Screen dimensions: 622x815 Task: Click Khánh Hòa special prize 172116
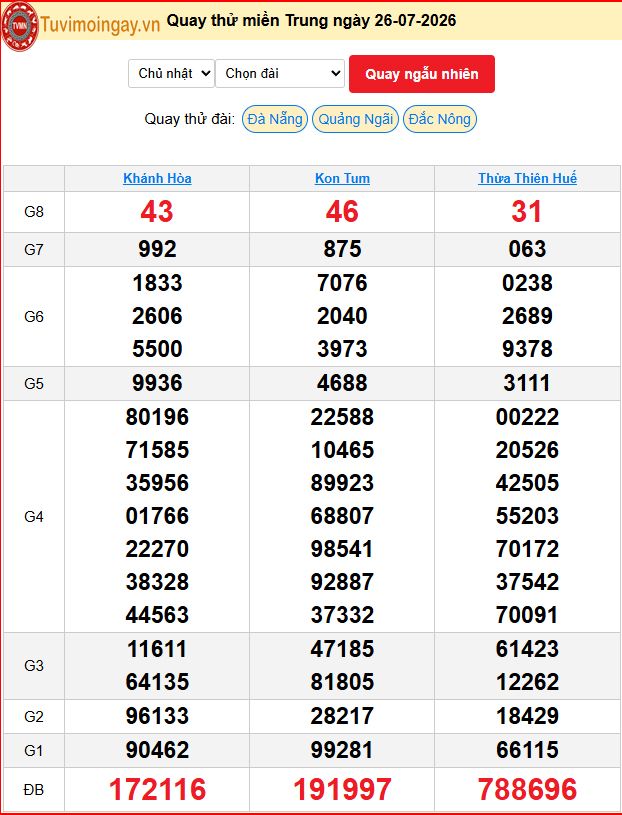pos(157,789)
